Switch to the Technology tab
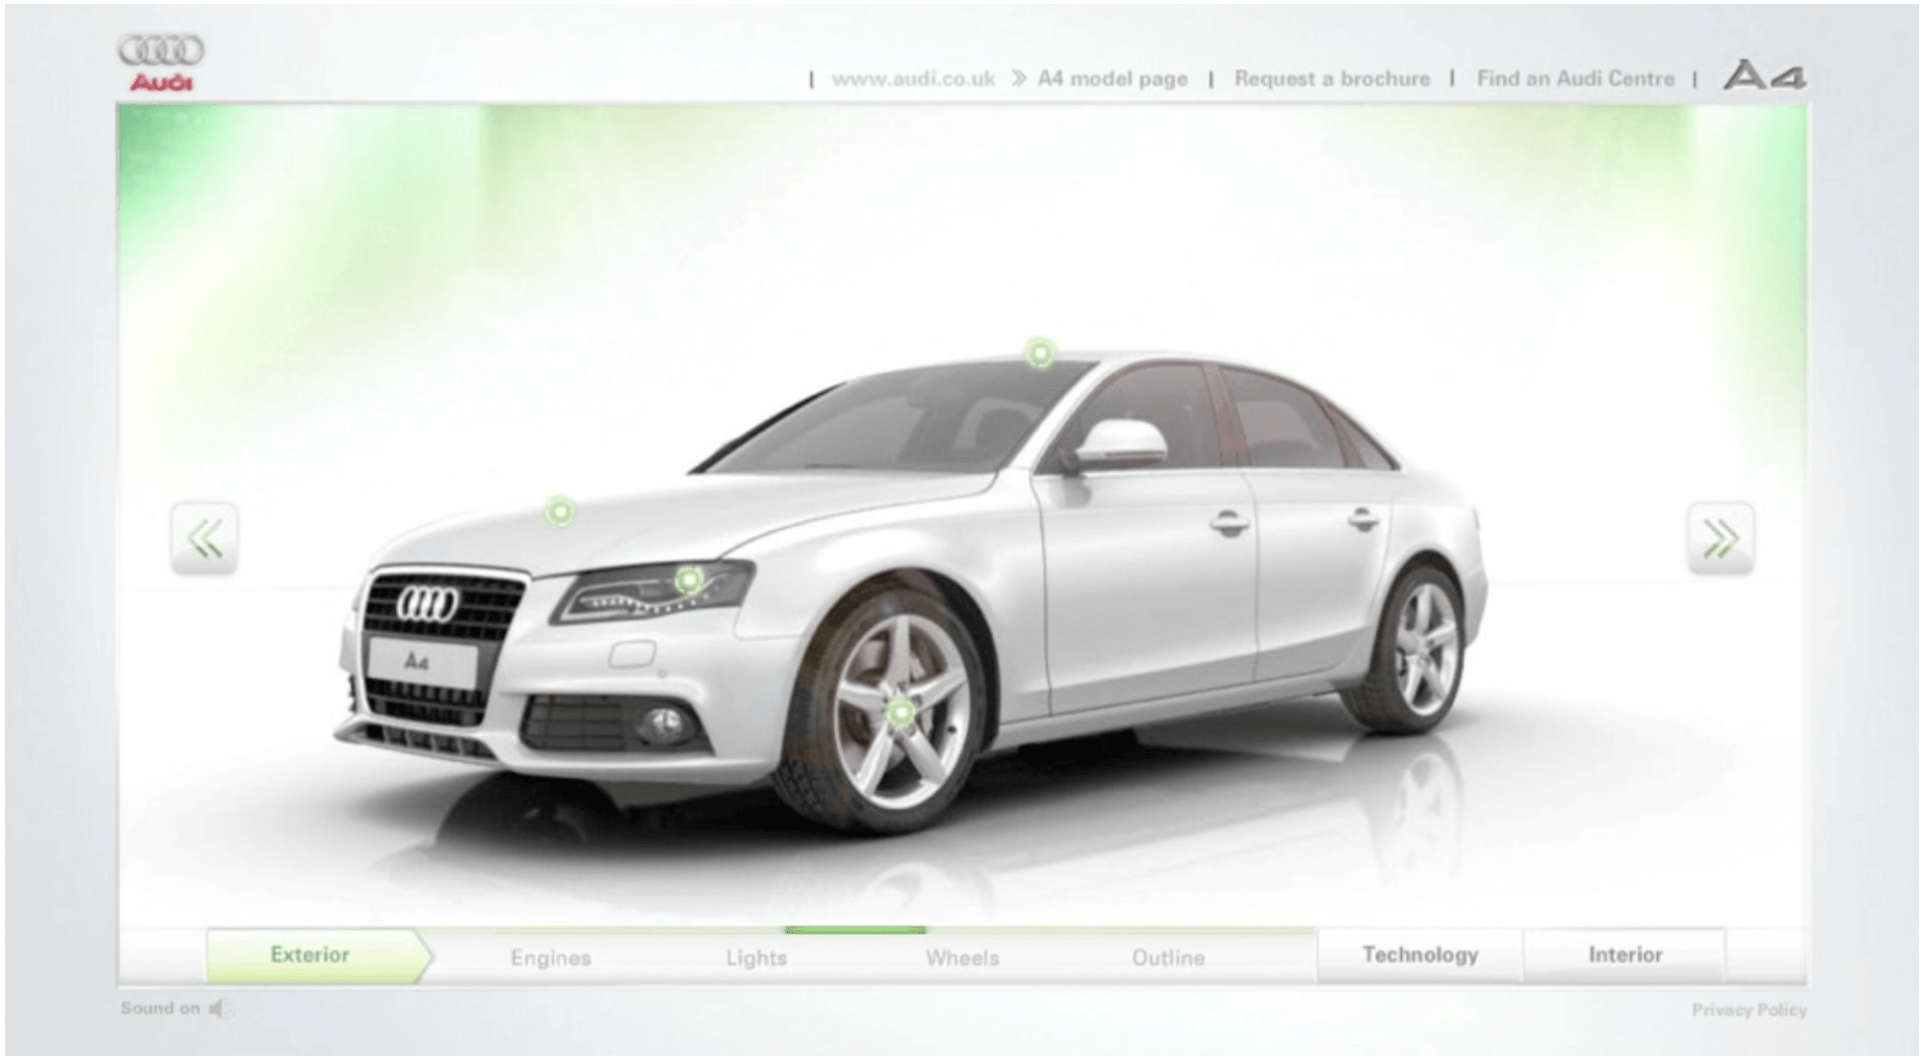 1420,955
